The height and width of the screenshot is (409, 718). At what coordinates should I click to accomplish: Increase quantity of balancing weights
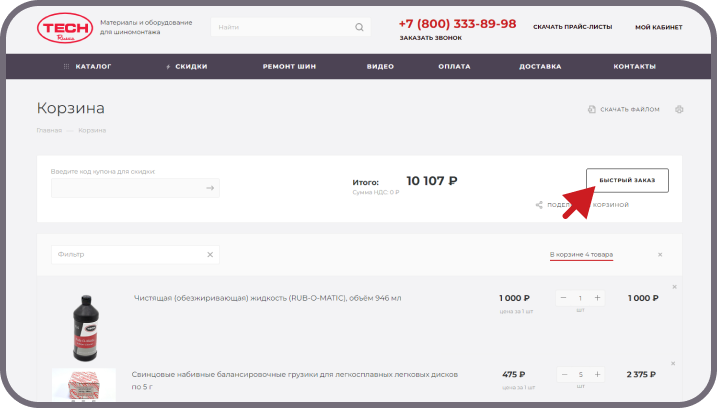[597, 375]
